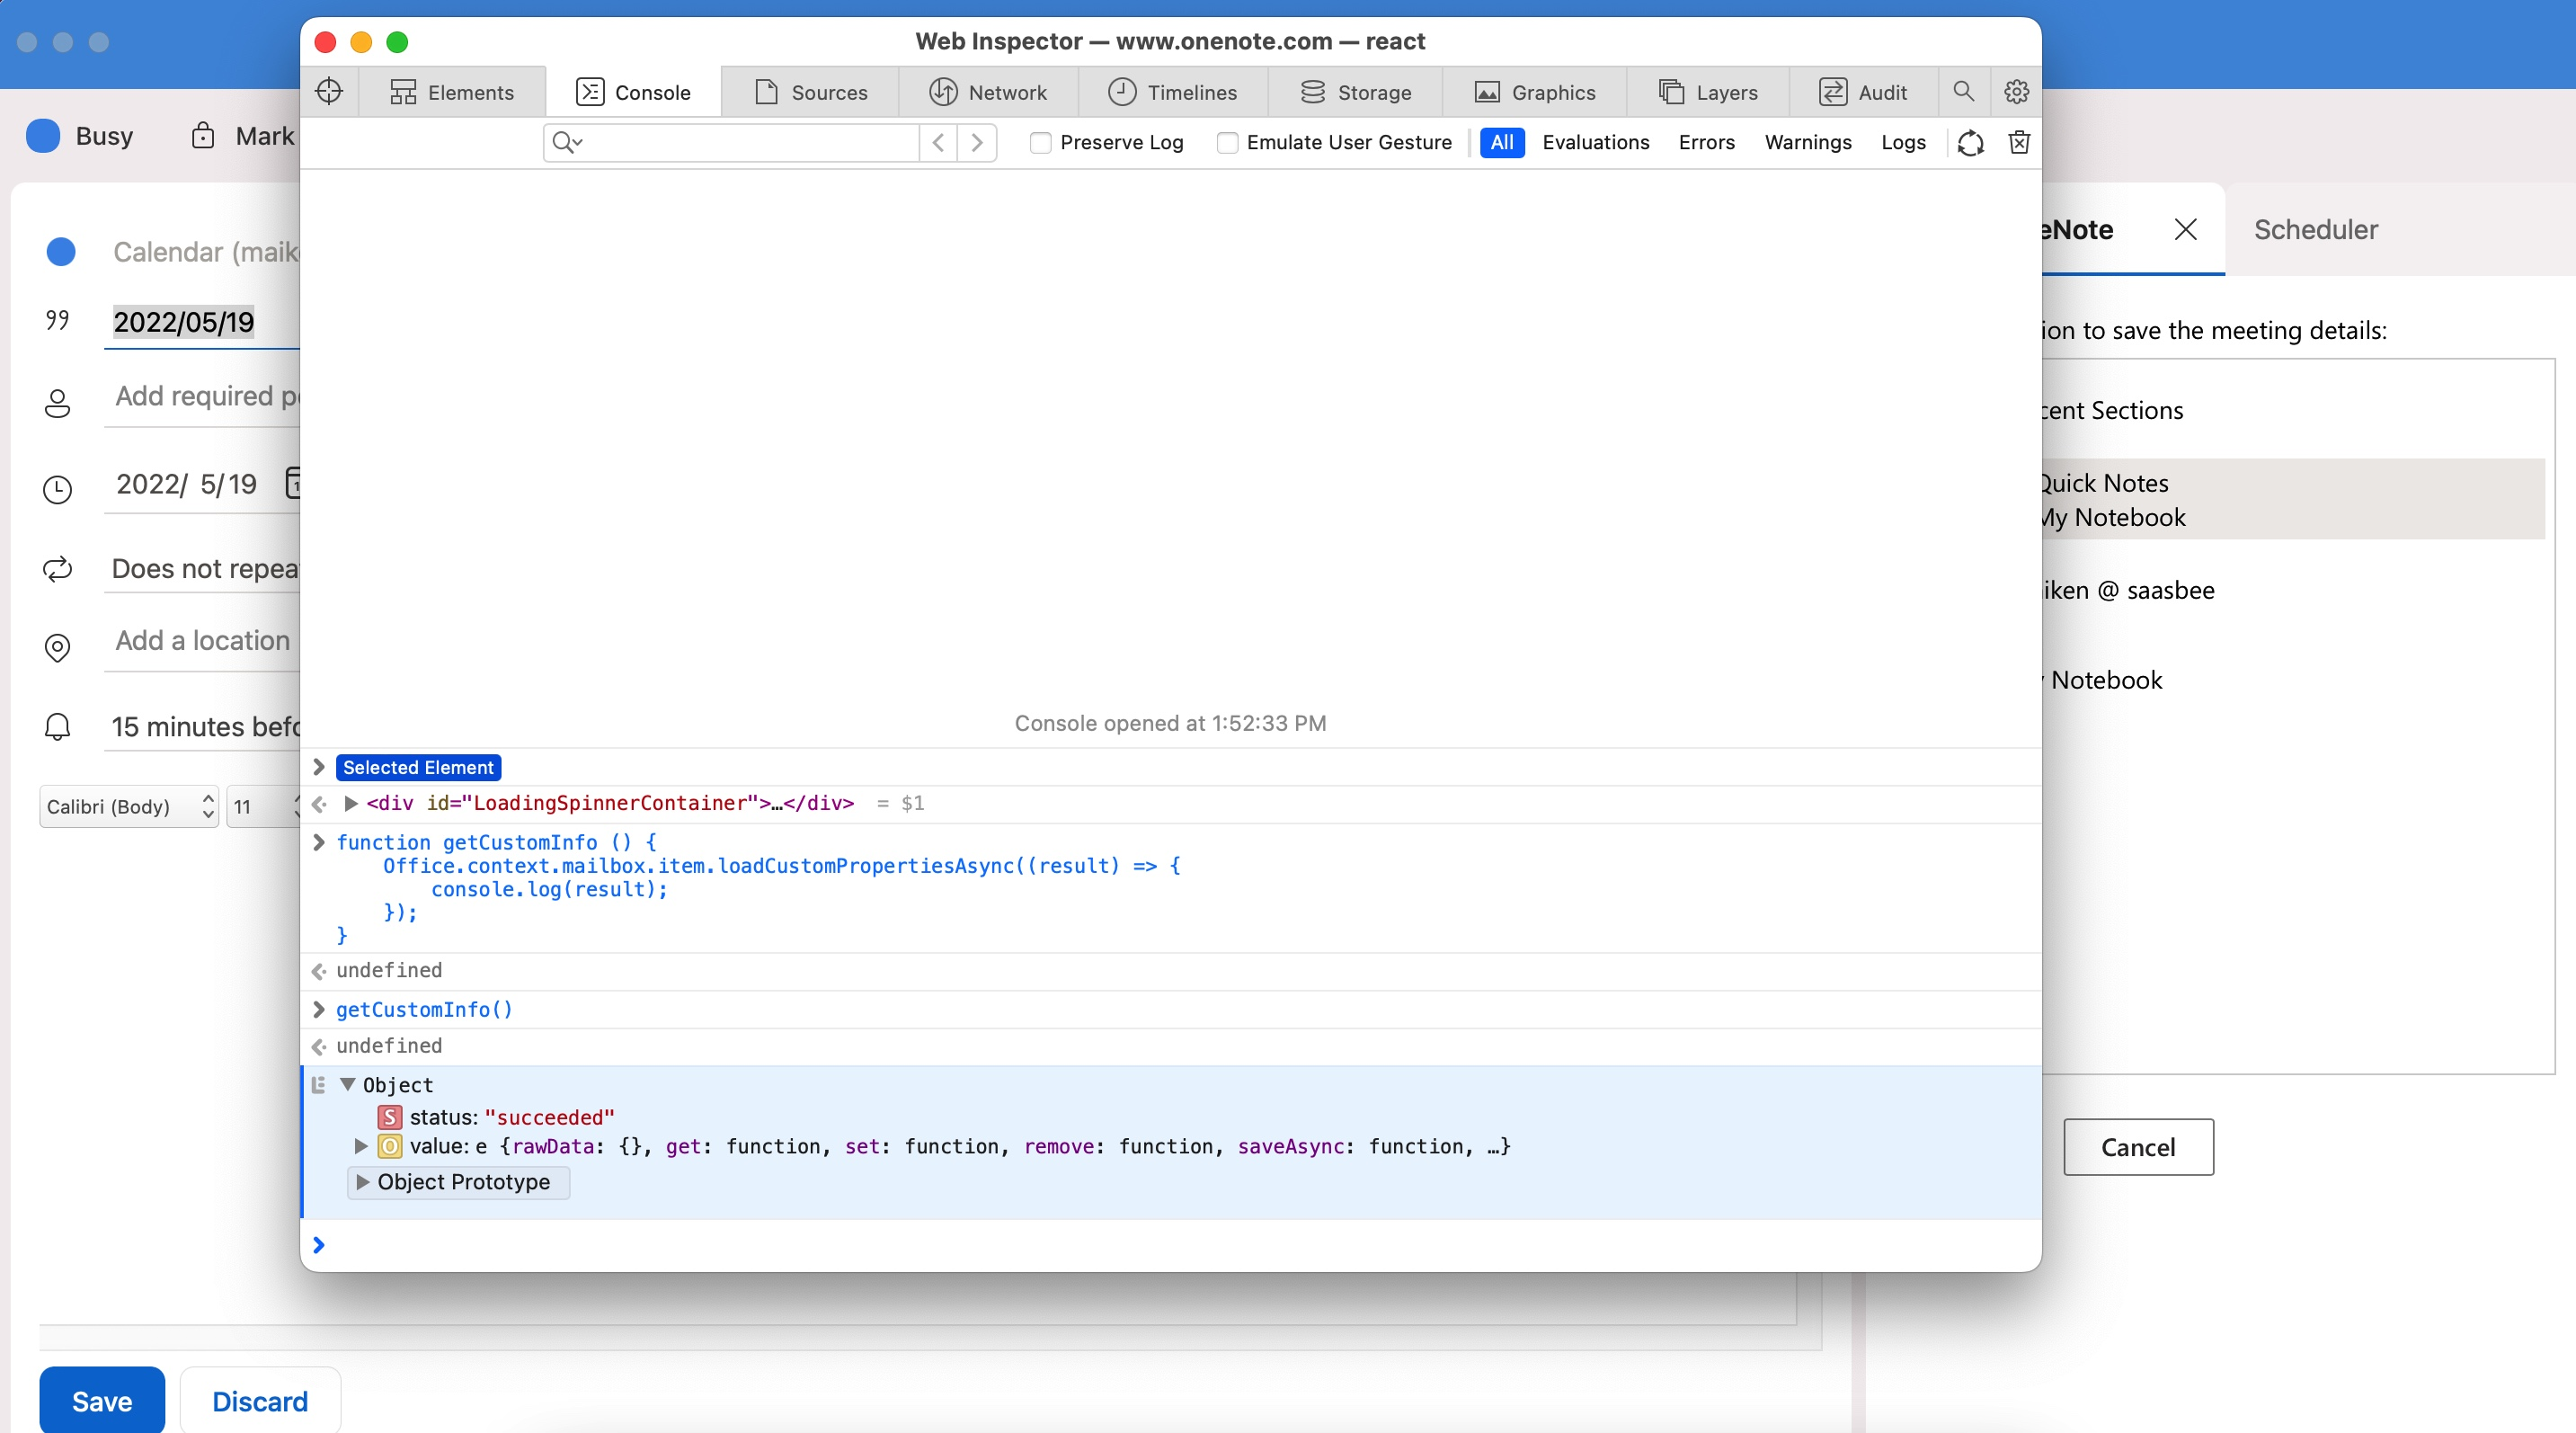
Task: Click the location pin icon
Action: (57, 647)
